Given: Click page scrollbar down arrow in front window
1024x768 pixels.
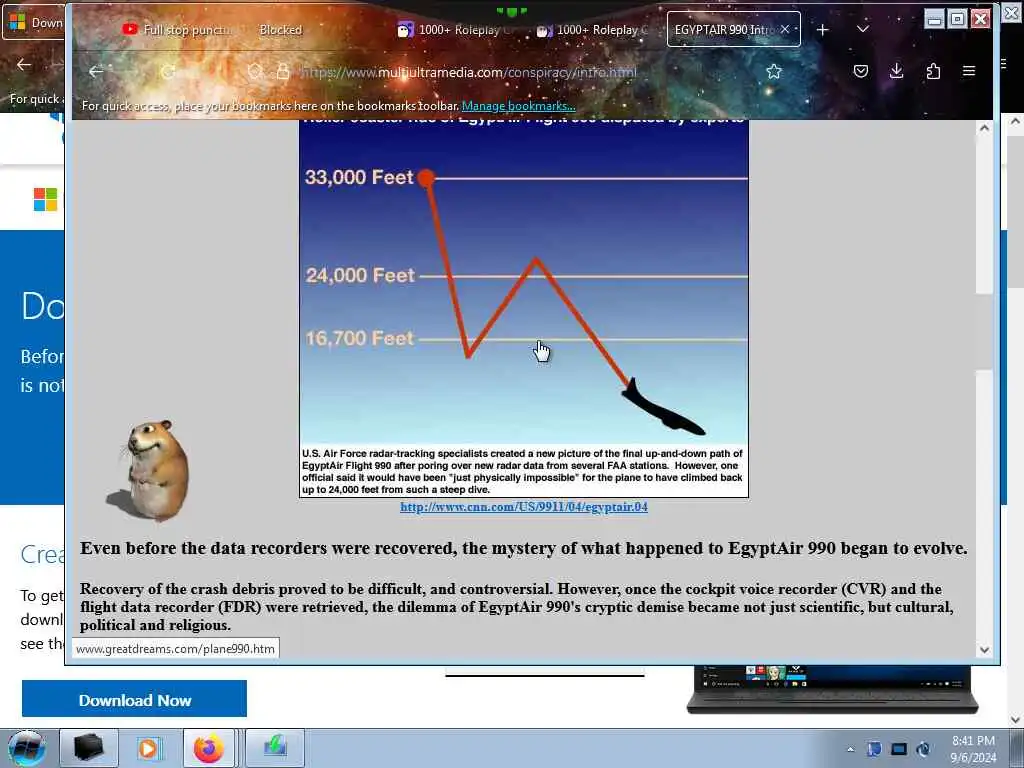Looking at the screenshot, I should [x=984, y=650].
